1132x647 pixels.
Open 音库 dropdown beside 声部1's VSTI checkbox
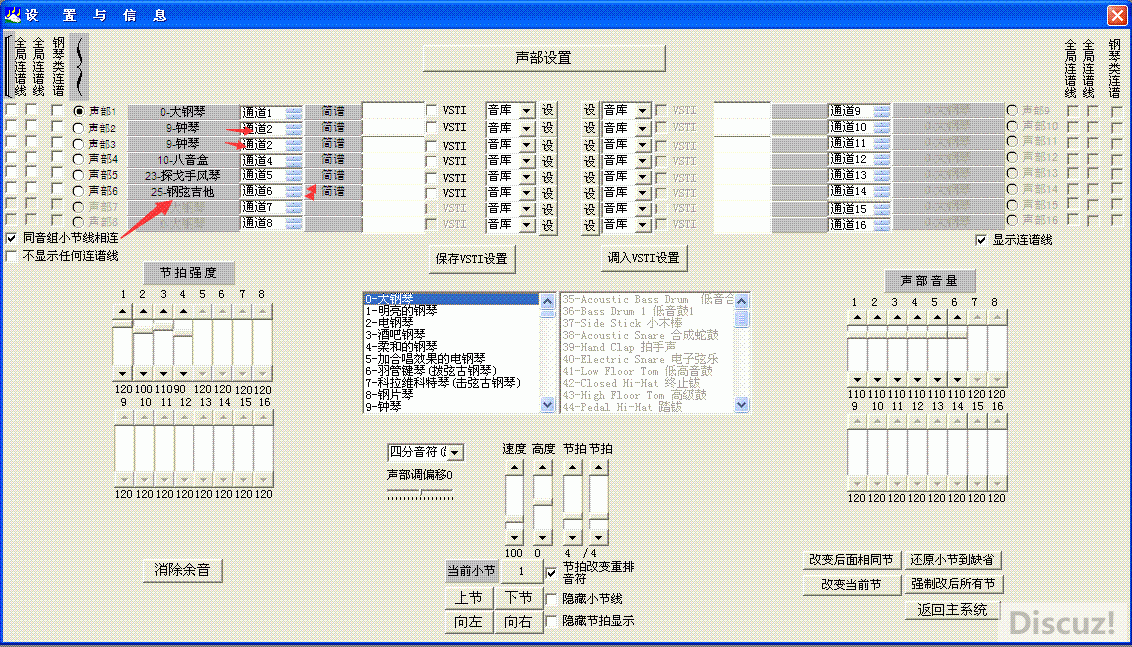pyautogui.click(x=527, y=111)
